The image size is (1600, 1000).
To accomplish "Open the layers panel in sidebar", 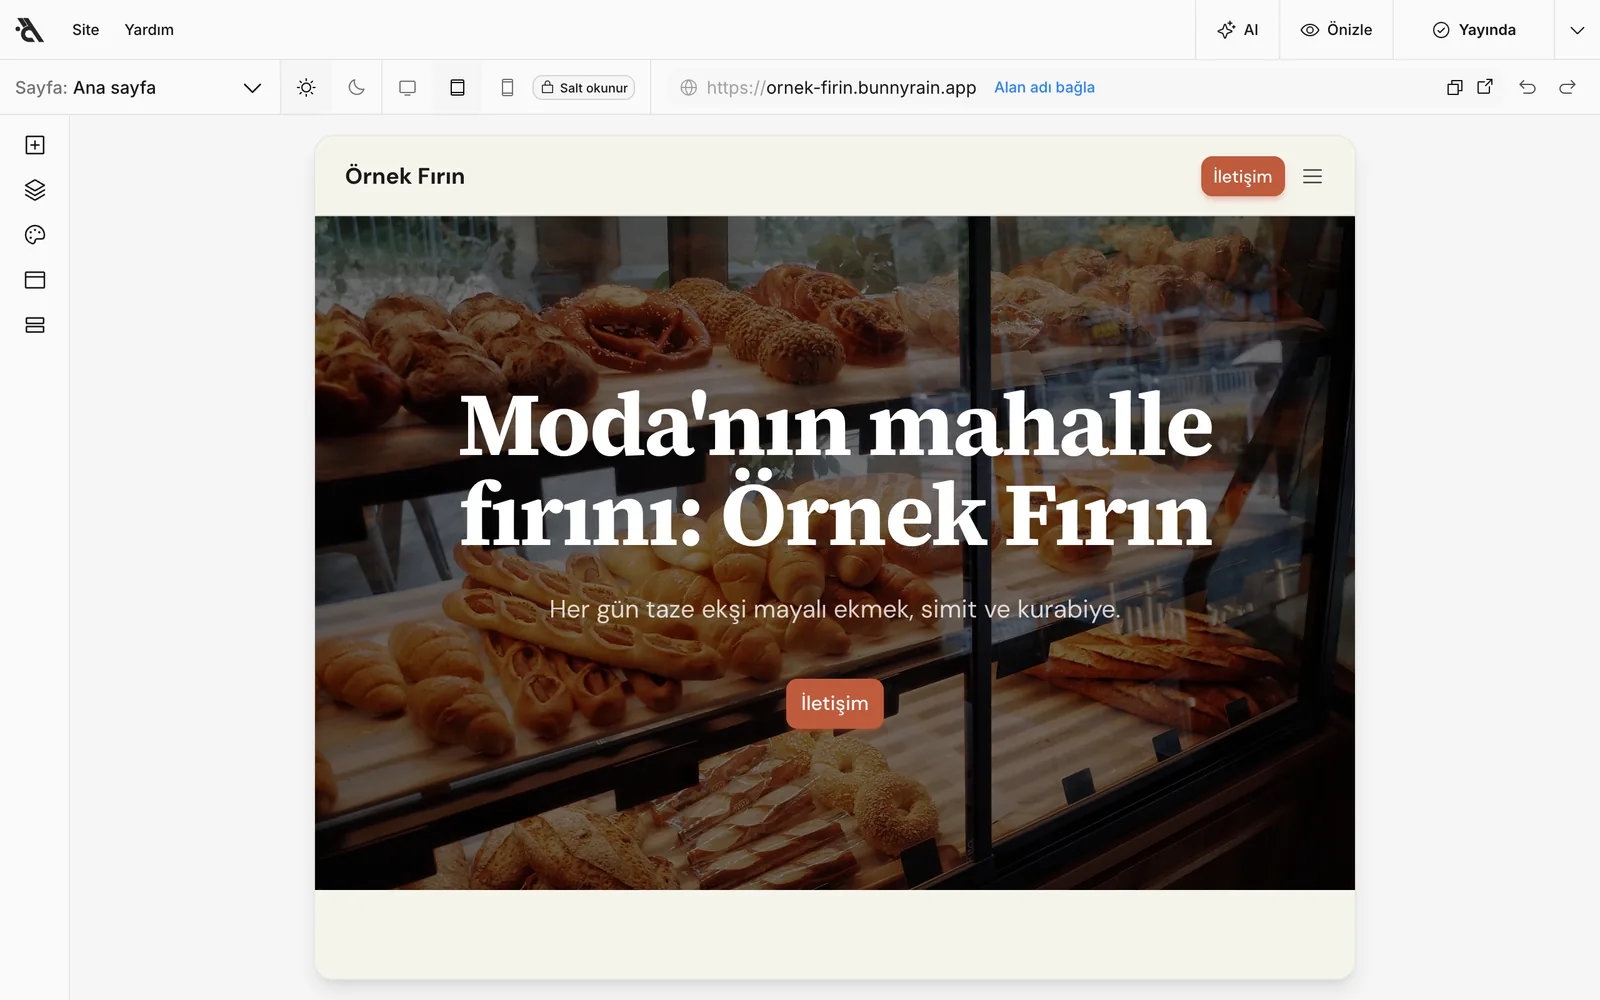I will pyautogui.click(x=35, y=190).
